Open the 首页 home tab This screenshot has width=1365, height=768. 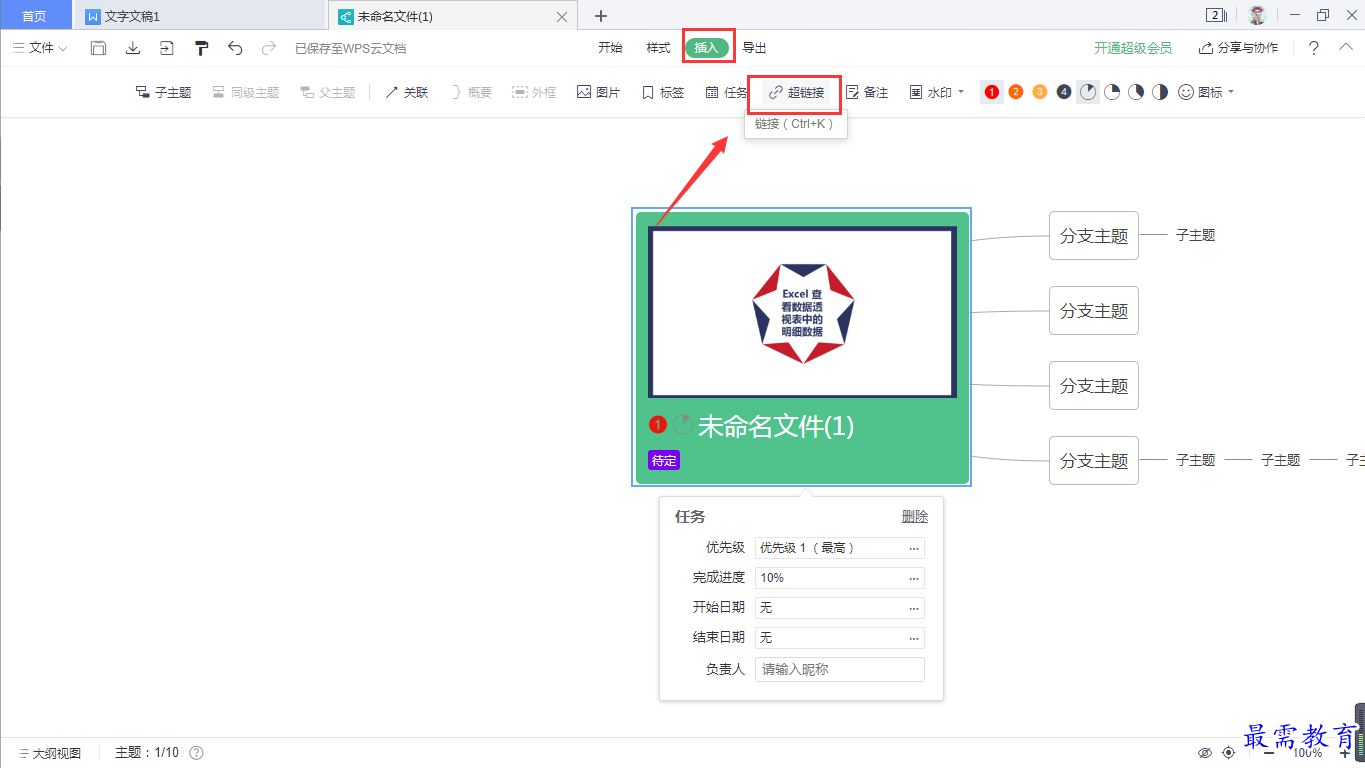coord(34,16)
